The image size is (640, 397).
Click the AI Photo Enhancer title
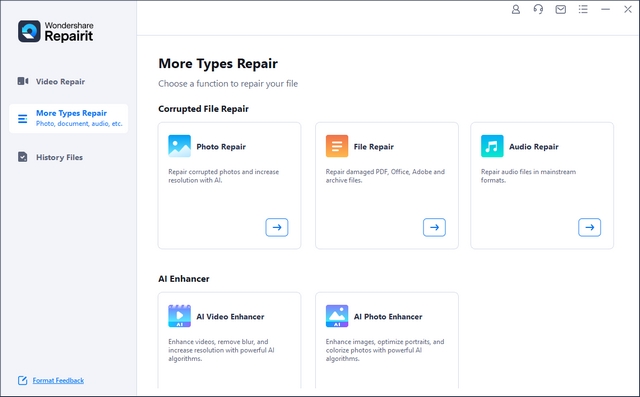coord(388,317)
